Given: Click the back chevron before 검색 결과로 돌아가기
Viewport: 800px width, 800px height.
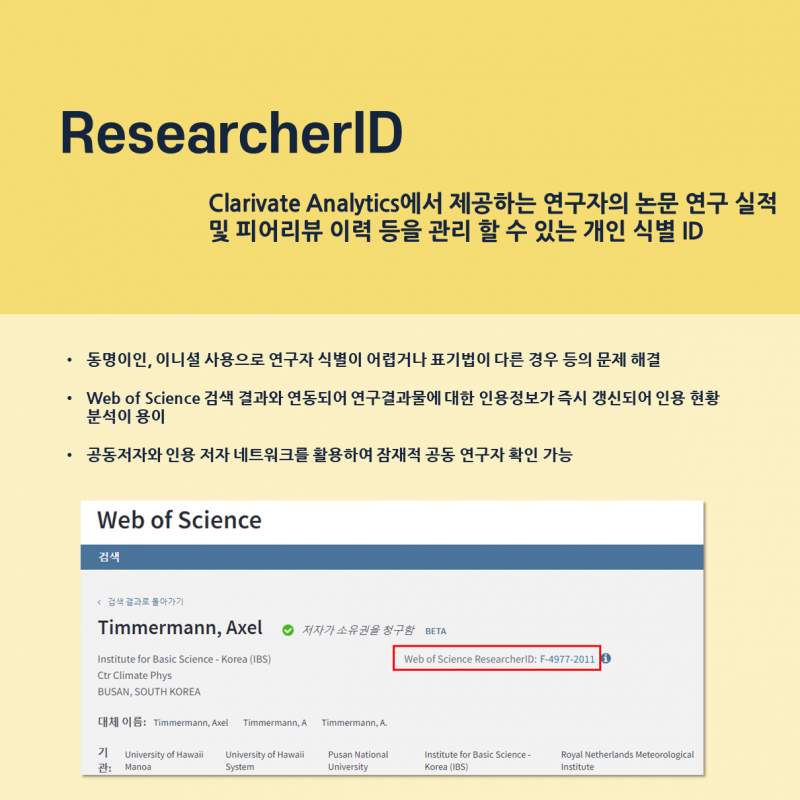Looking at the screenshot, I should [99, 602].
